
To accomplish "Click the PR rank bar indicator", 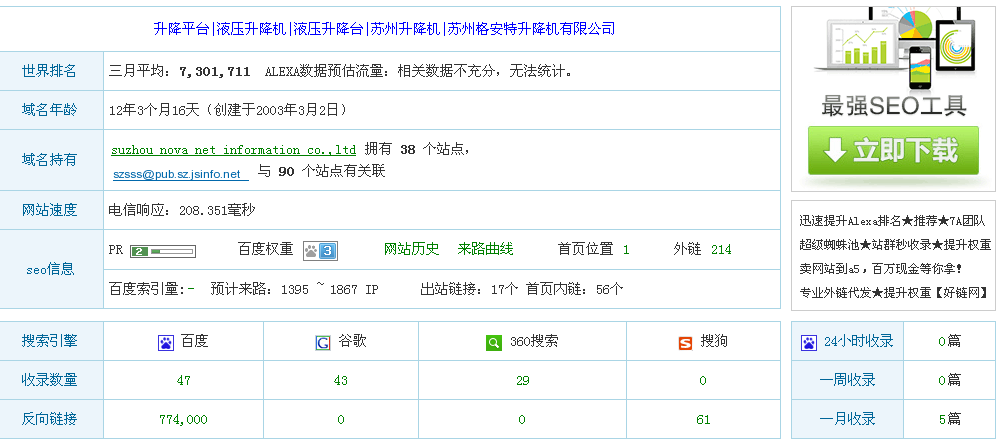I will (162, 250).
